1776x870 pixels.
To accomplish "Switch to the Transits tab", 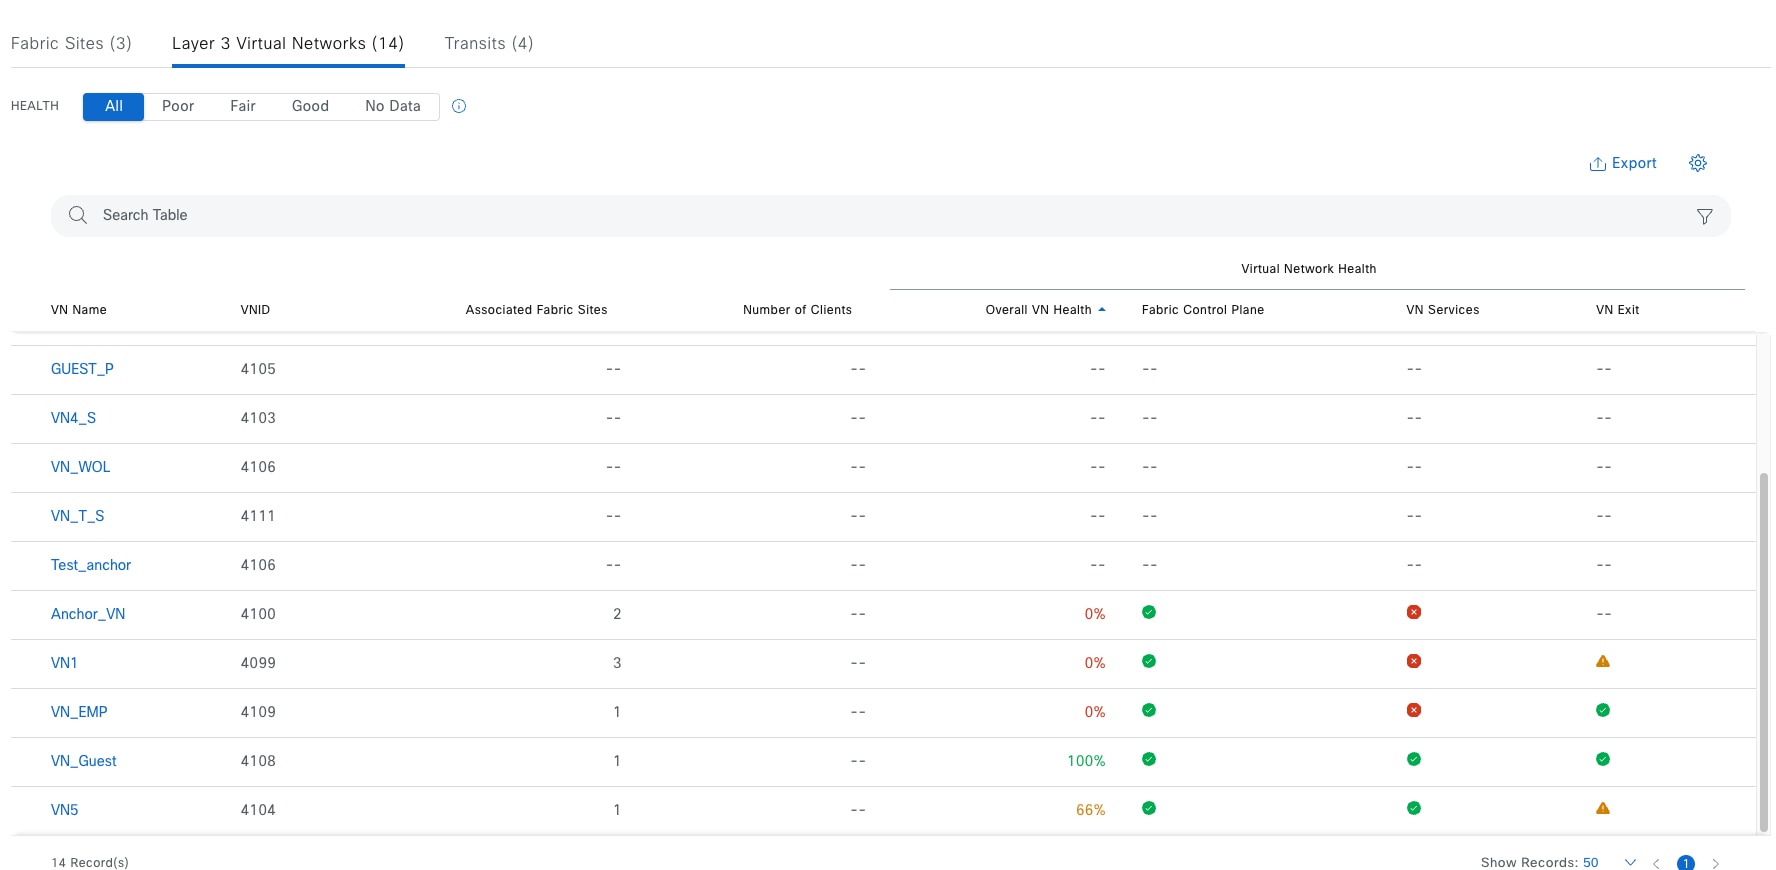I will click(488, 44).
